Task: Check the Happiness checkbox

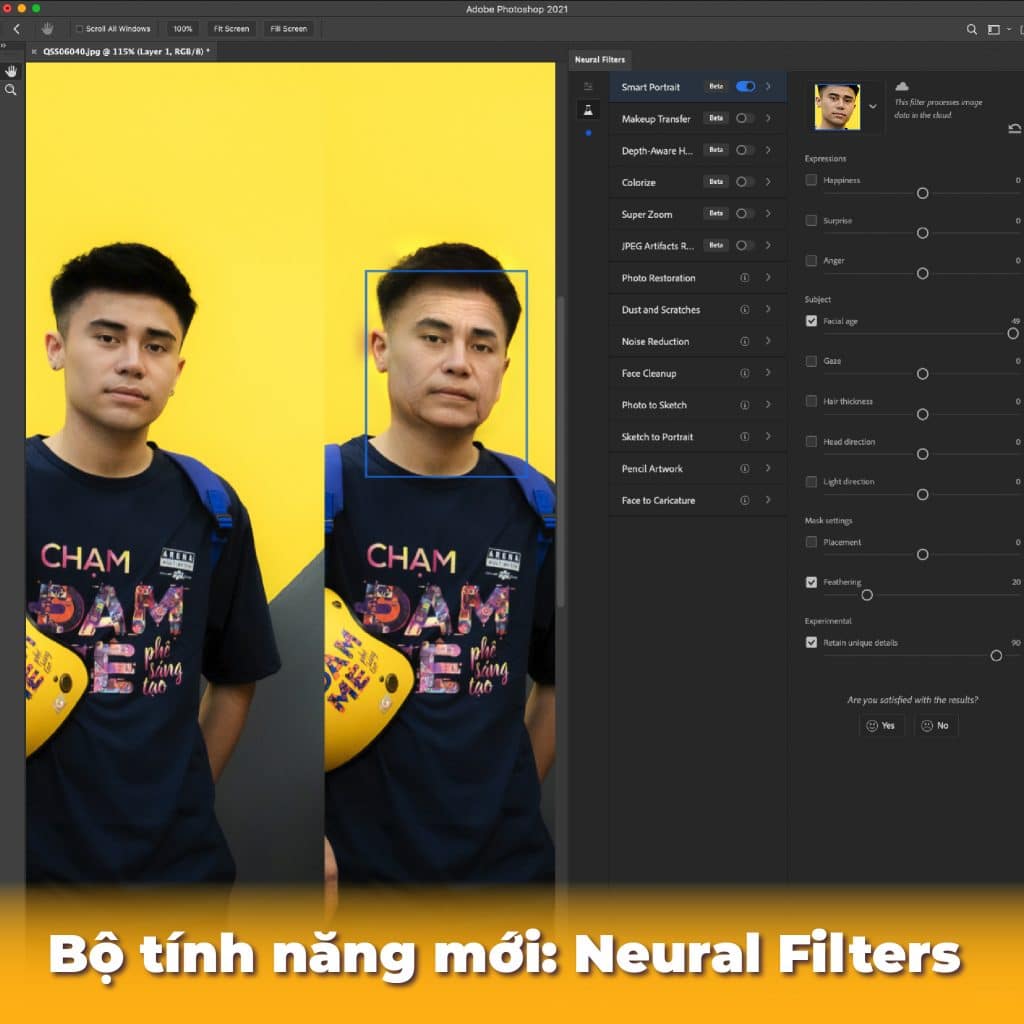Action: tap(811, 180)
